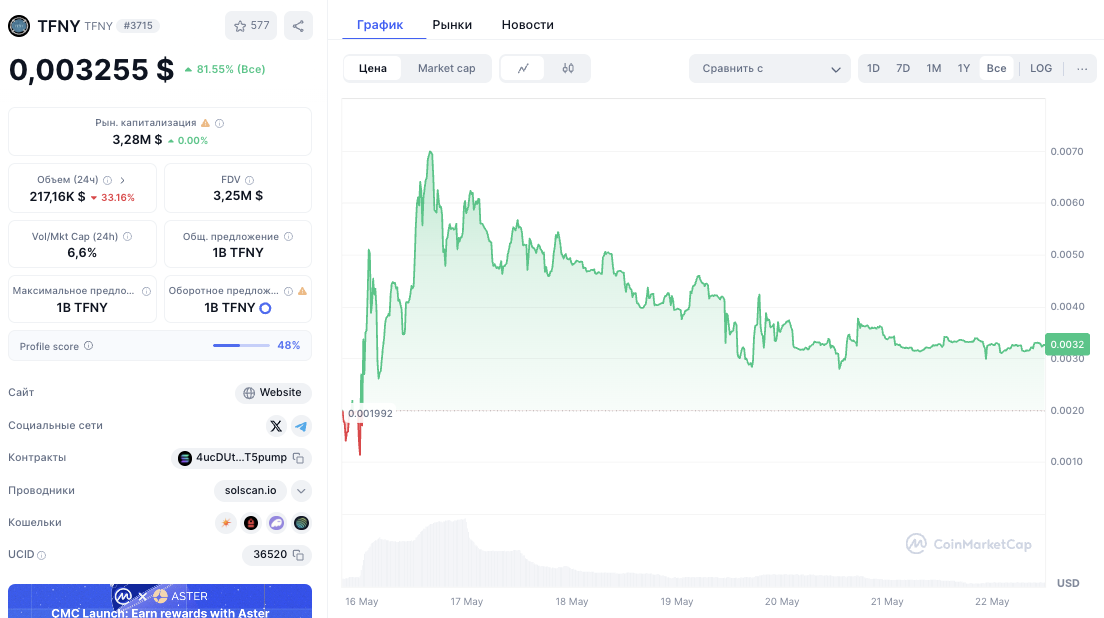Viewport: 1104px width, 618px height.
Task: Click info icon next to Максимальное предложение
Action: [x=146, y=291]
